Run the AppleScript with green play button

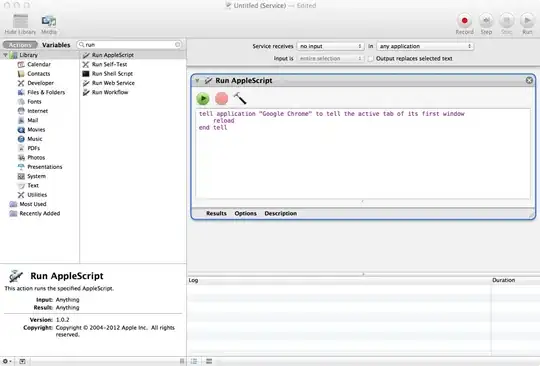pos(203,99)
